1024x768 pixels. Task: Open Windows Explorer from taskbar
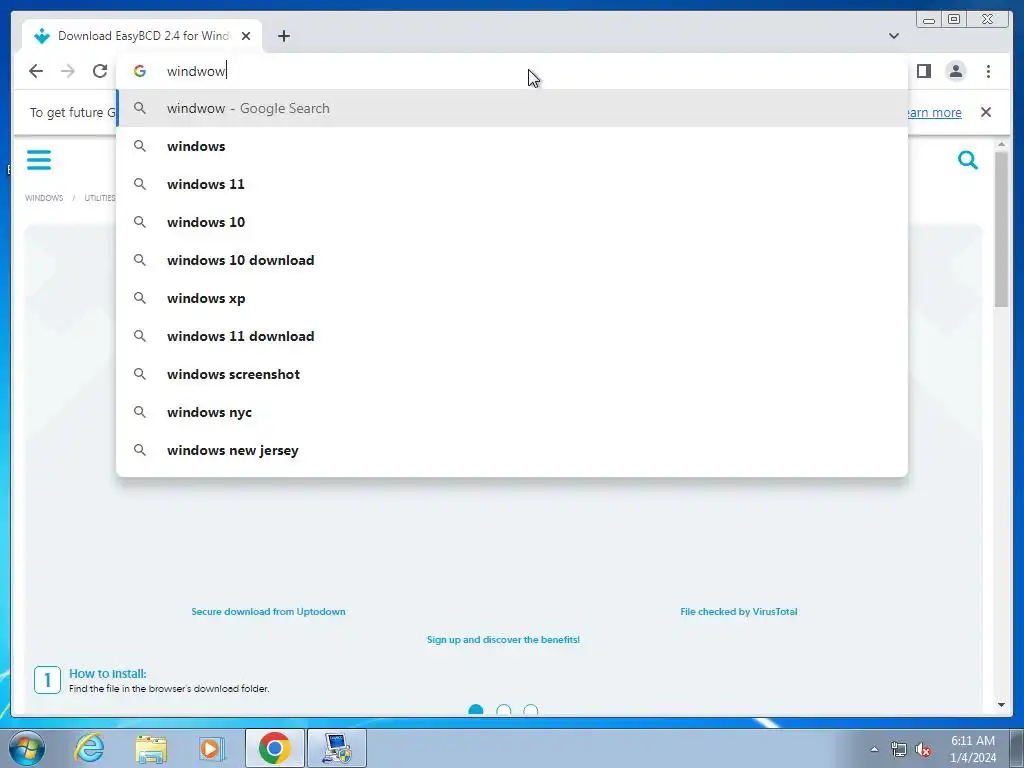pyautogui.click(x=151, y=748)
